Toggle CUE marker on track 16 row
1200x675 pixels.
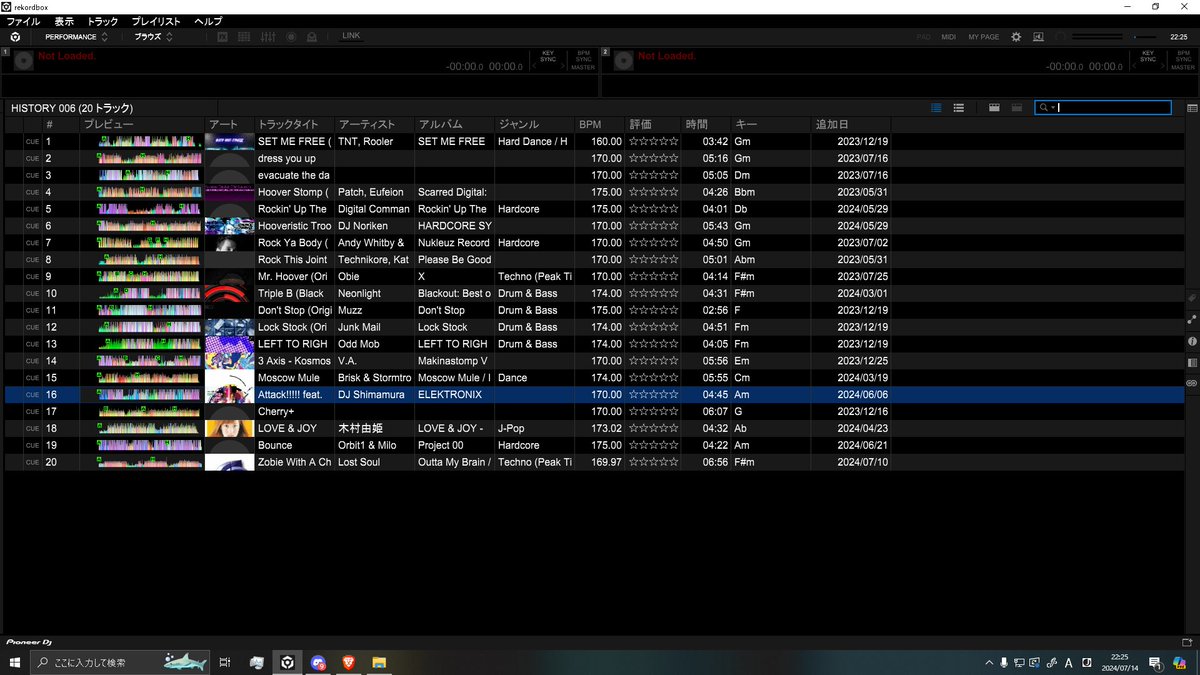click(x=32, y=395)
